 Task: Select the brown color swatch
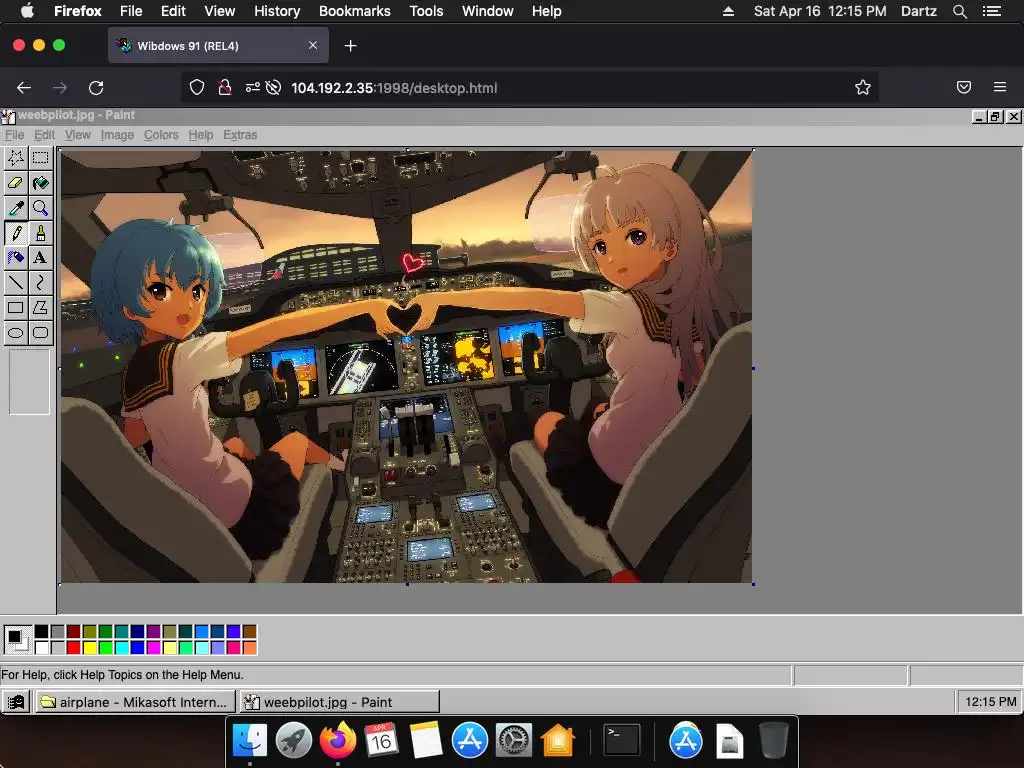(x=249, y=632)
